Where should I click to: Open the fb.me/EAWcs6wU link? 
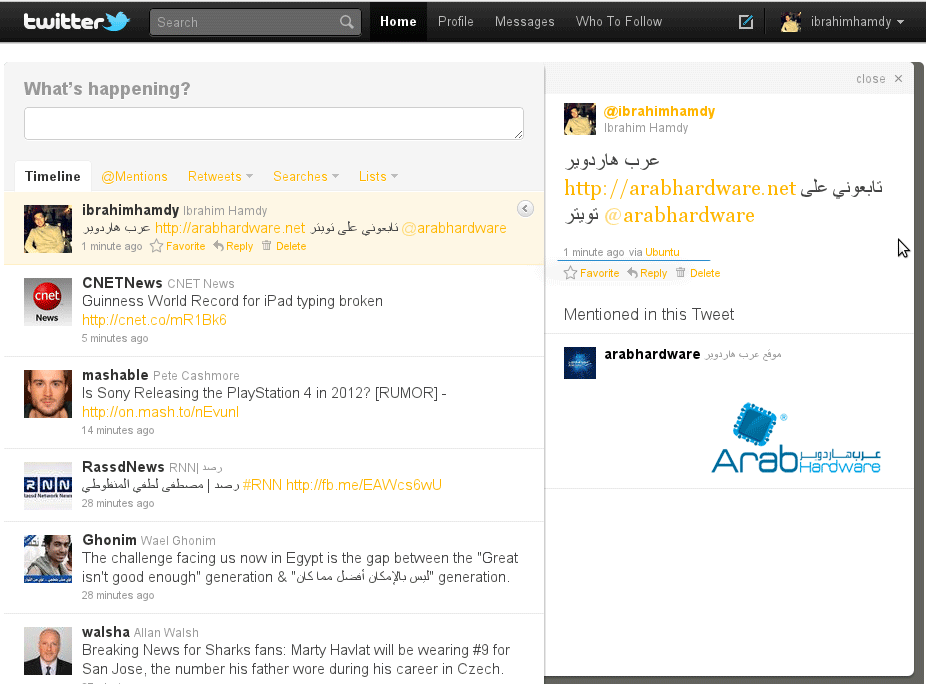tap(364, 485)
